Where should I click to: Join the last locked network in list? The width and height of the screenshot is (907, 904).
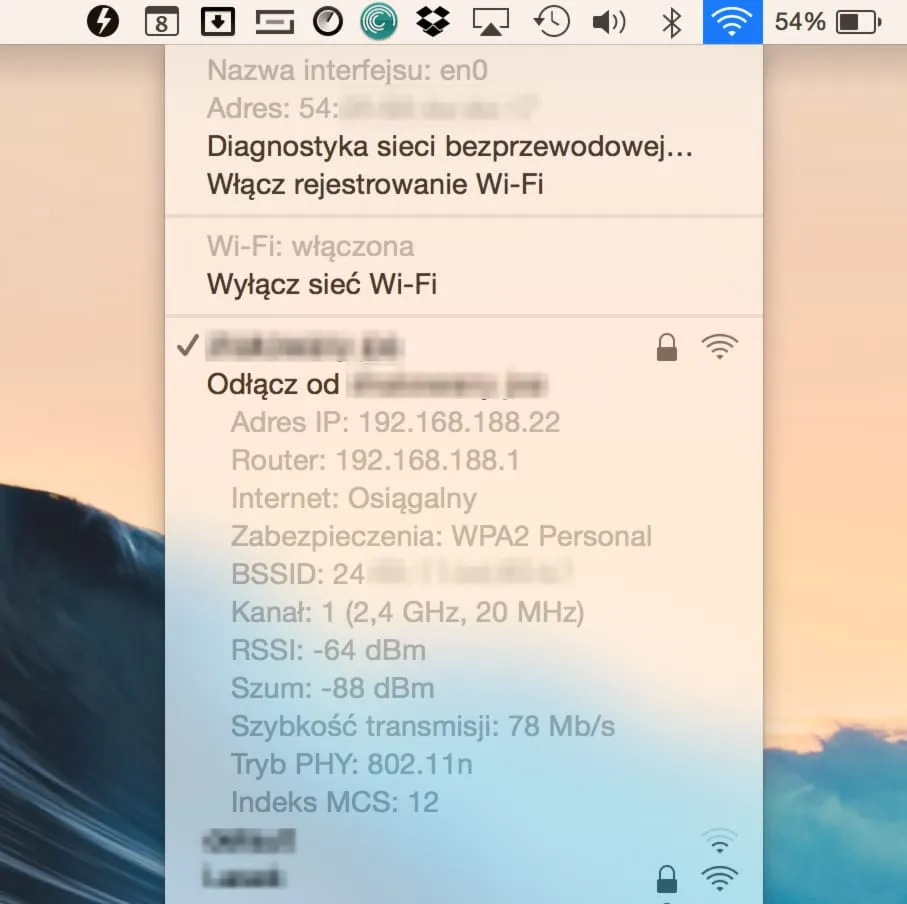click(x=463, y=879)
